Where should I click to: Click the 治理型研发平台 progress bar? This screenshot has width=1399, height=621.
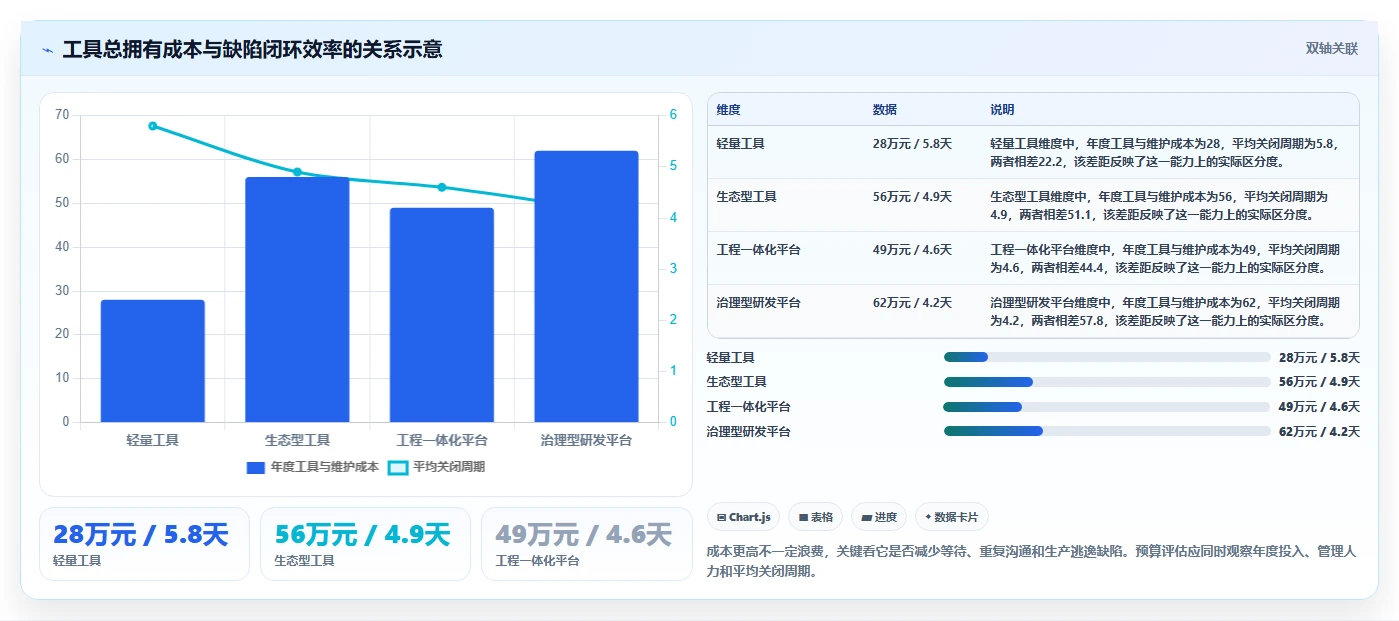(1107, 432)
